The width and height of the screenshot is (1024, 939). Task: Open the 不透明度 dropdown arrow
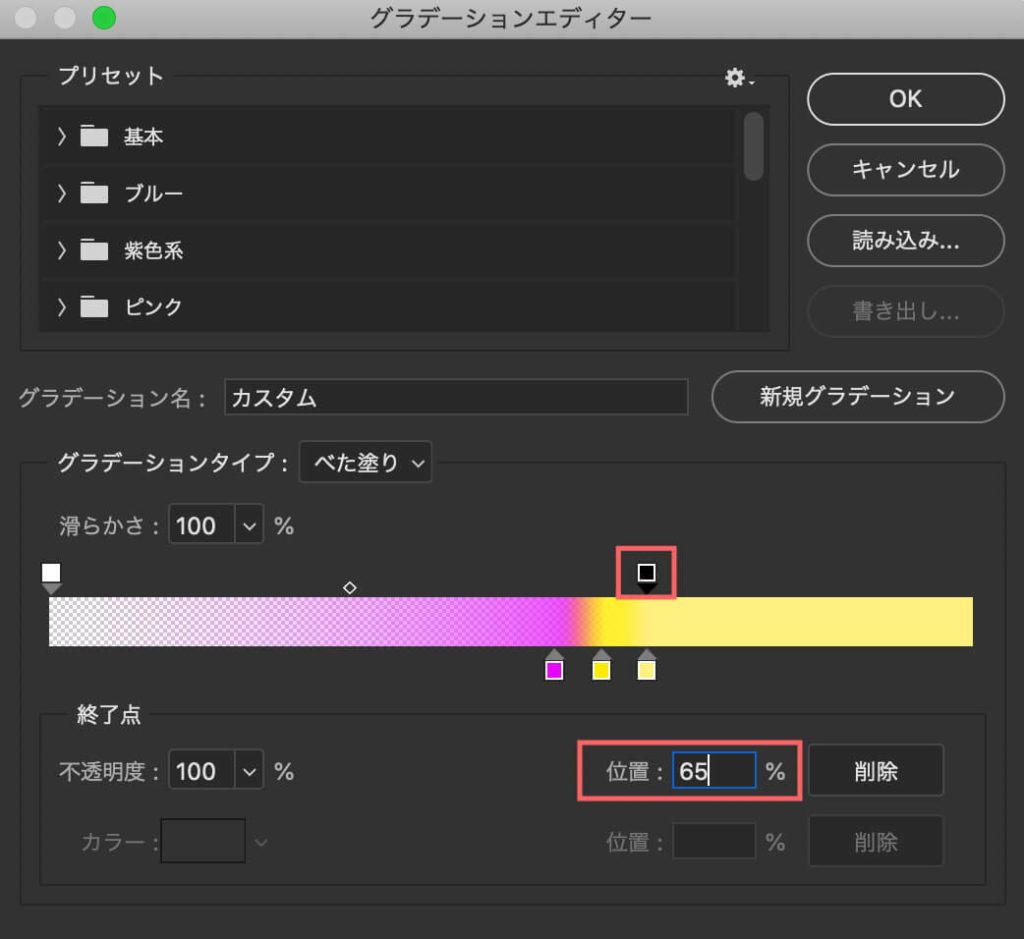pyautogui.click(x=249, y=771)
